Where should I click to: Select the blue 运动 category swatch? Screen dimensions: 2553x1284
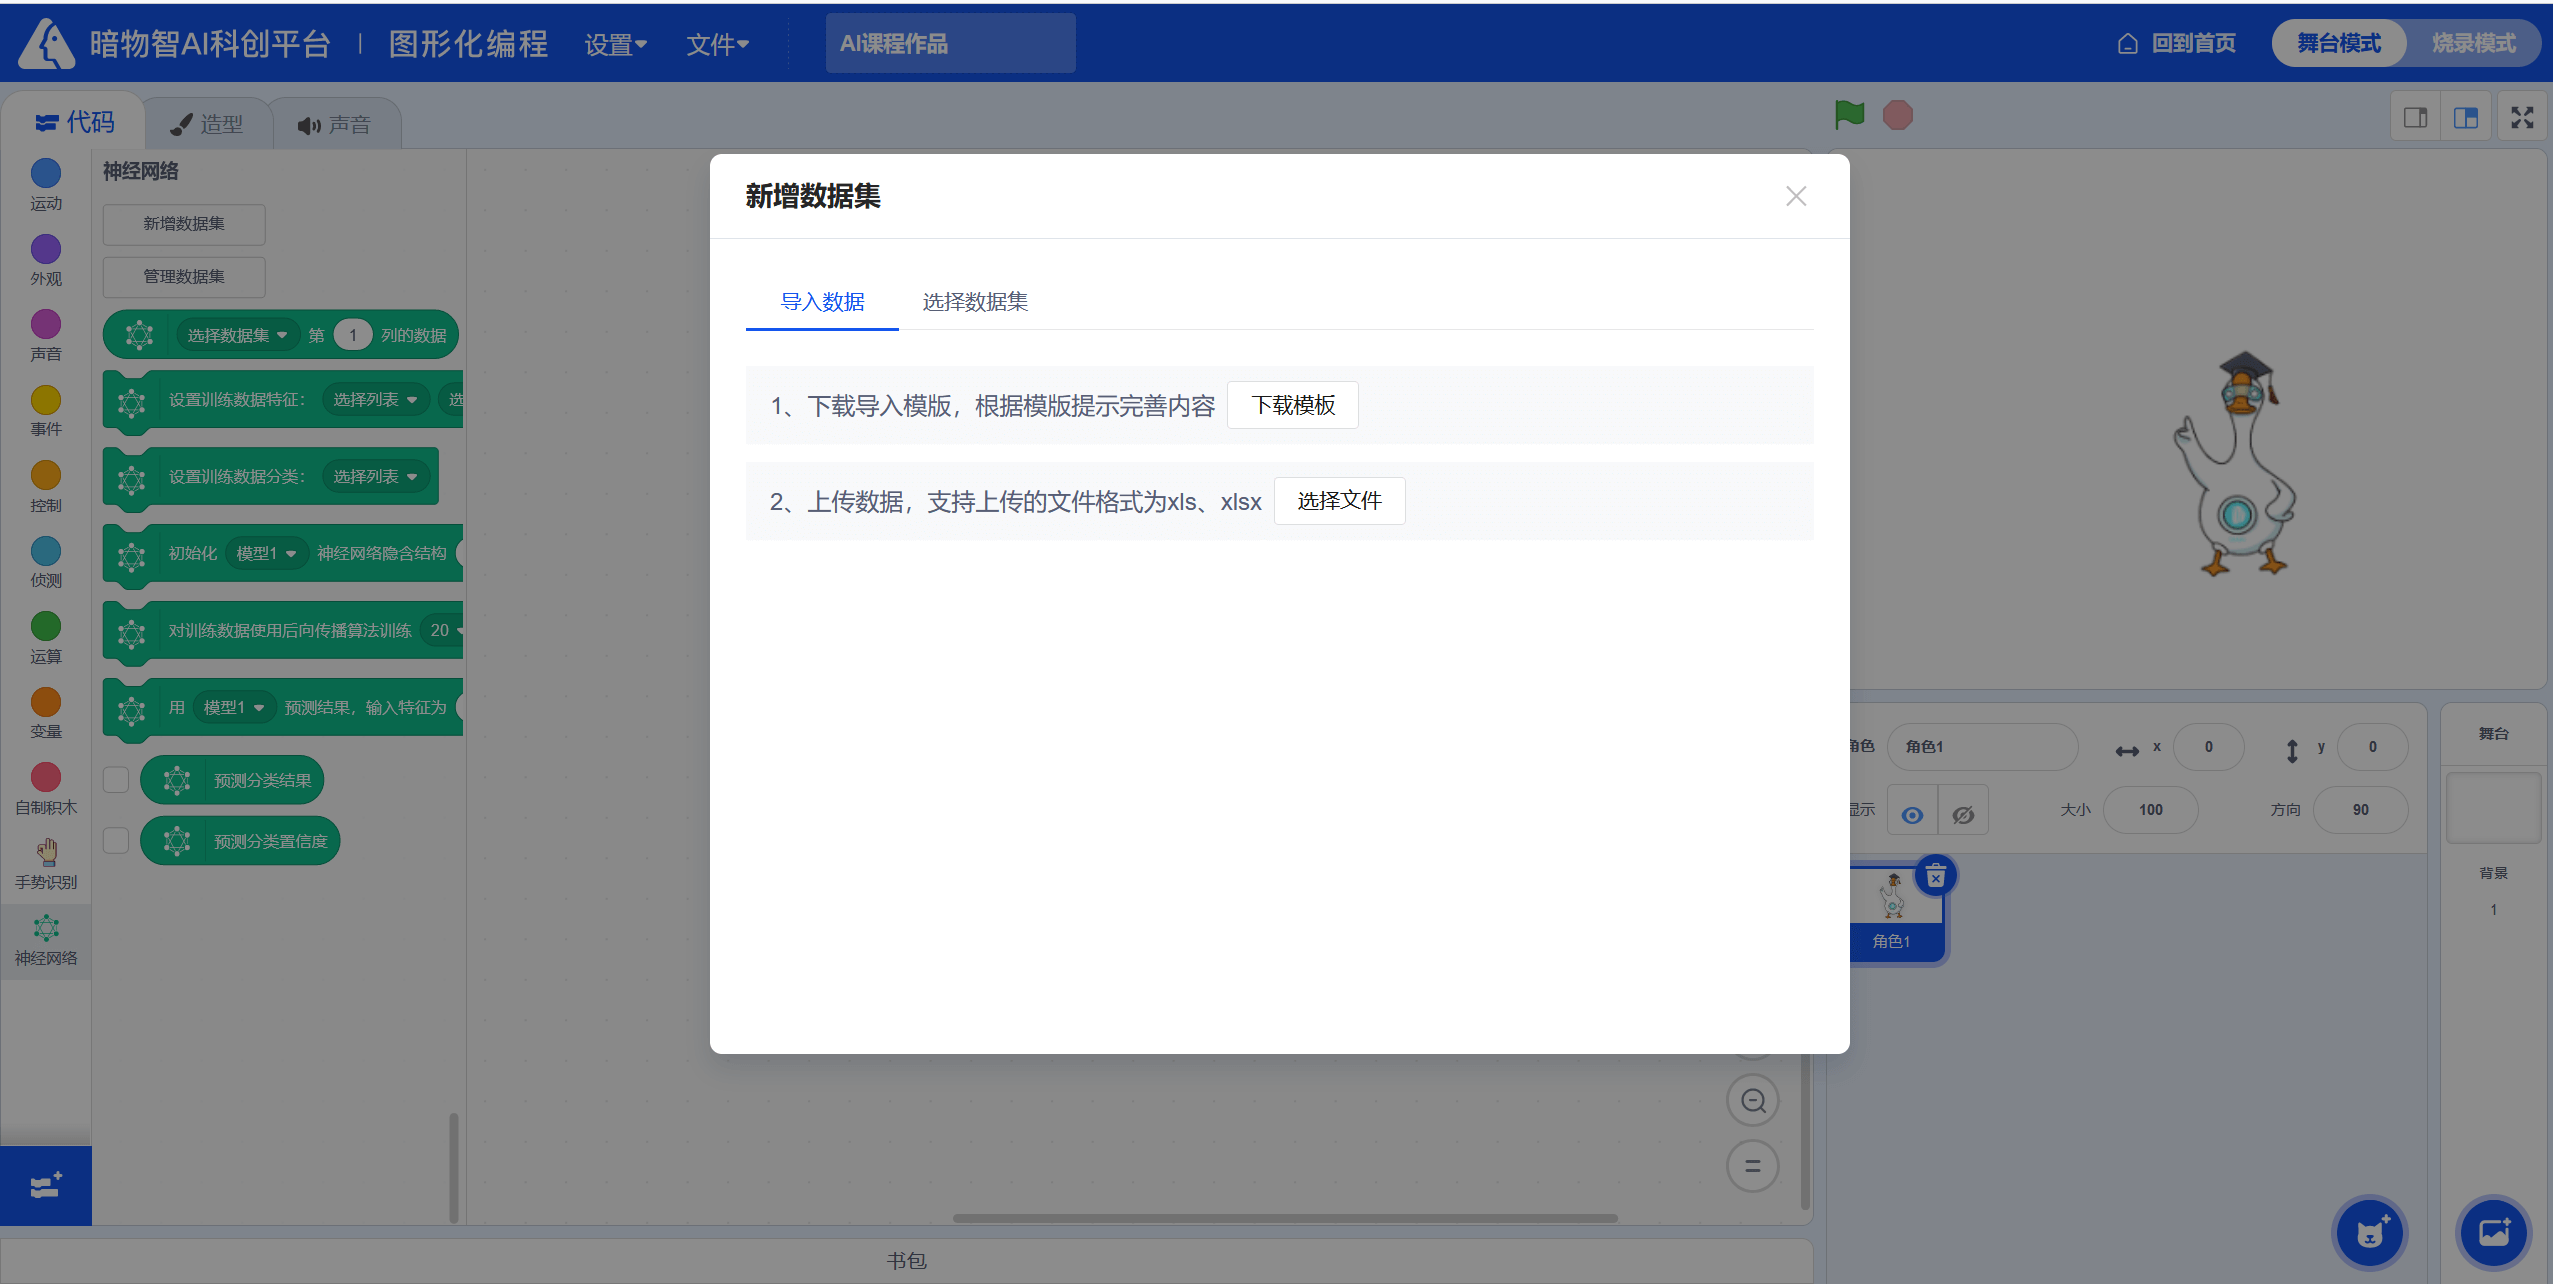click(46, 174)
